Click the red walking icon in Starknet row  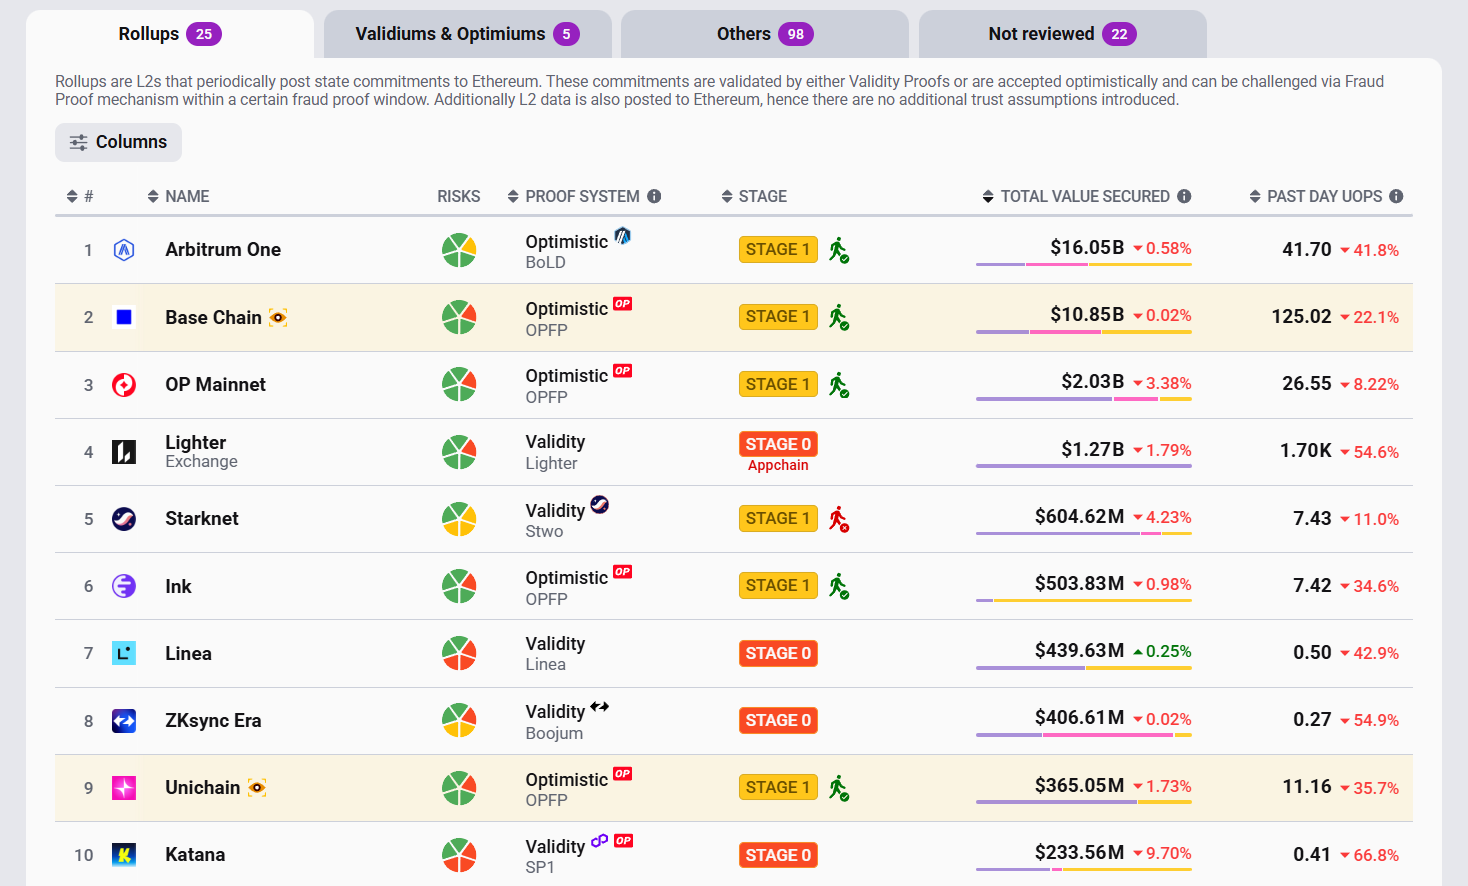pyautogui.click(x=838, y=519)
